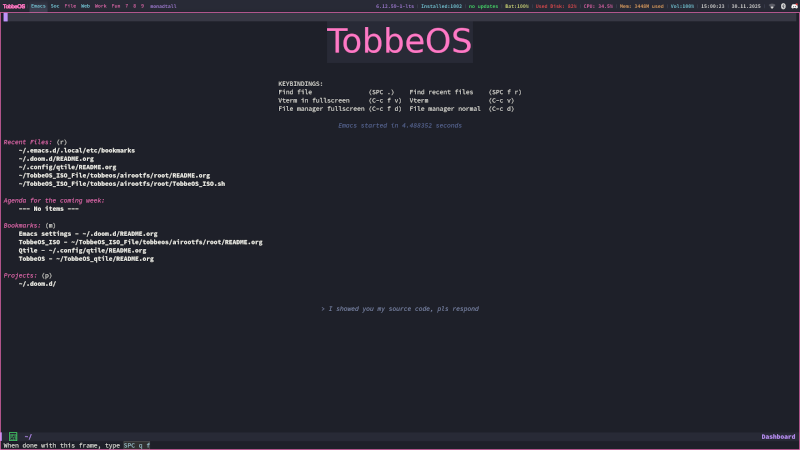Switch to the Fun workspace
800x450 pixels.
116,6
